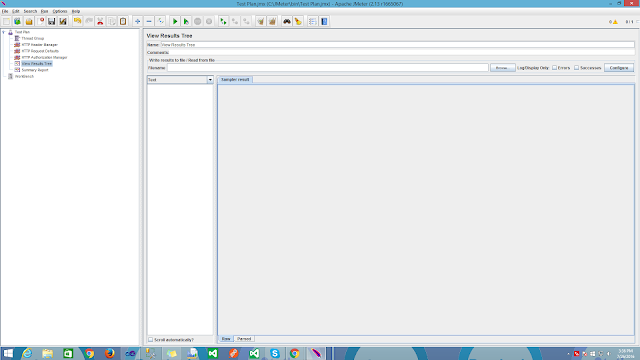Click the Clear All results icon
Viewport: 640px width, 360px height.
(x=272, y=21)
